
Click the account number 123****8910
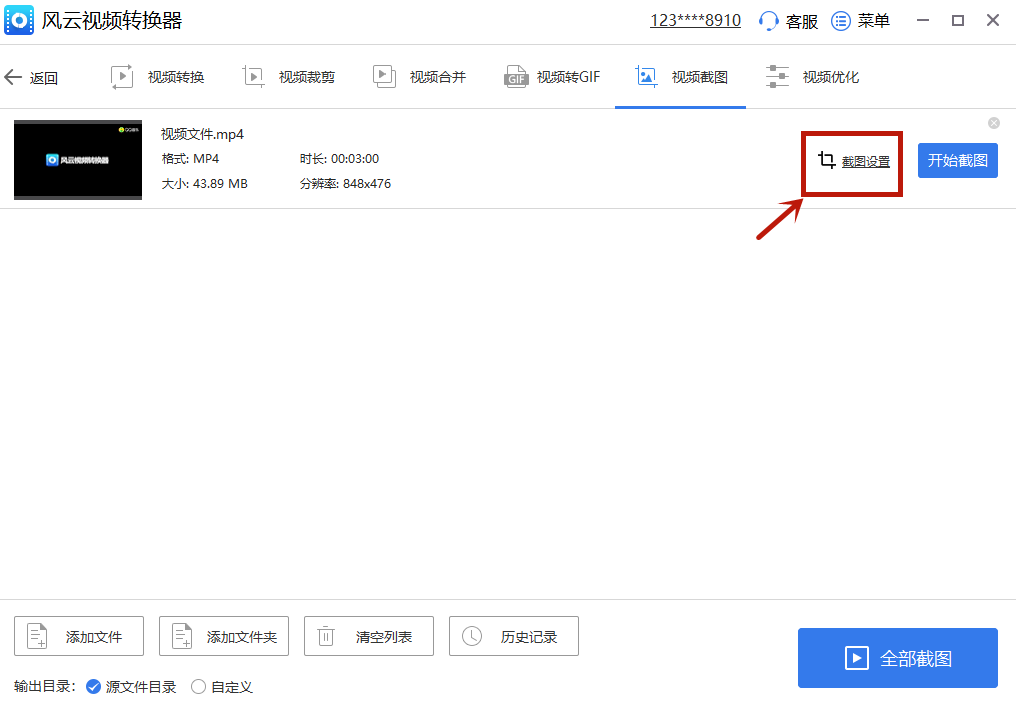click(x=695, y=21)
